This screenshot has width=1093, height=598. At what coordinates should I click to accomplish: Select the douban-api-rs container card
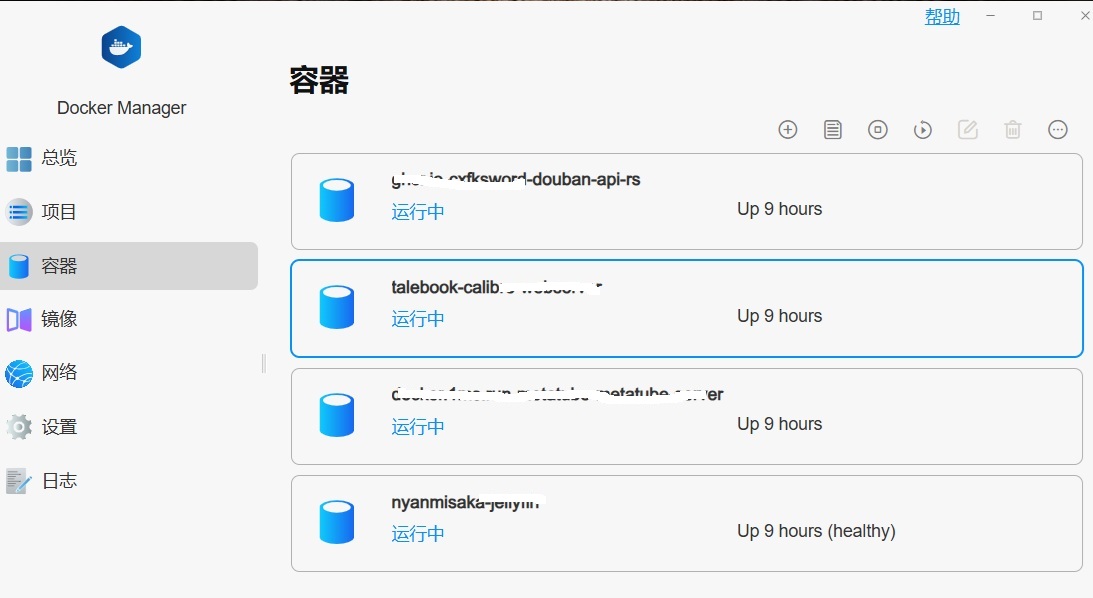point(687,201)
